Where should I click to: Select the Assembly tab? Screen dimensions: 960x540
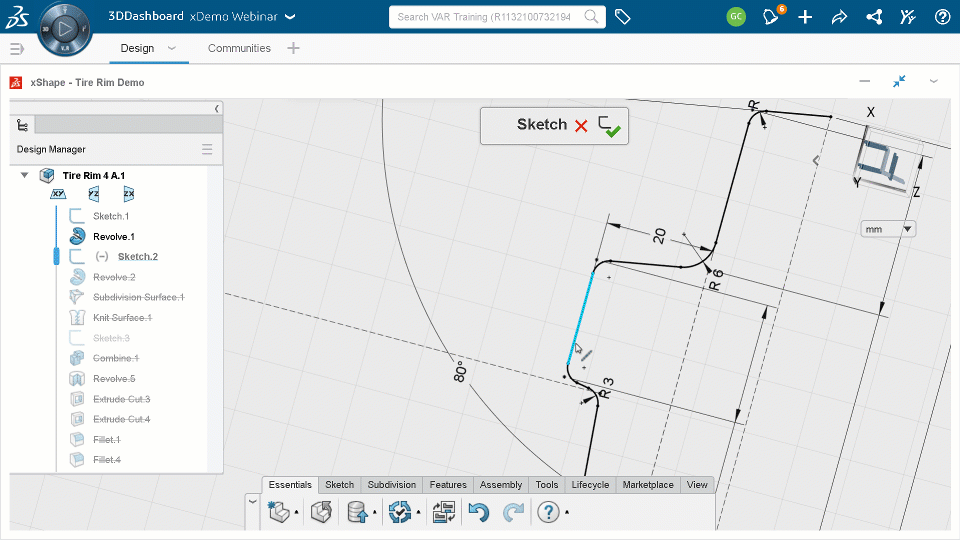(x=501, y=485)
